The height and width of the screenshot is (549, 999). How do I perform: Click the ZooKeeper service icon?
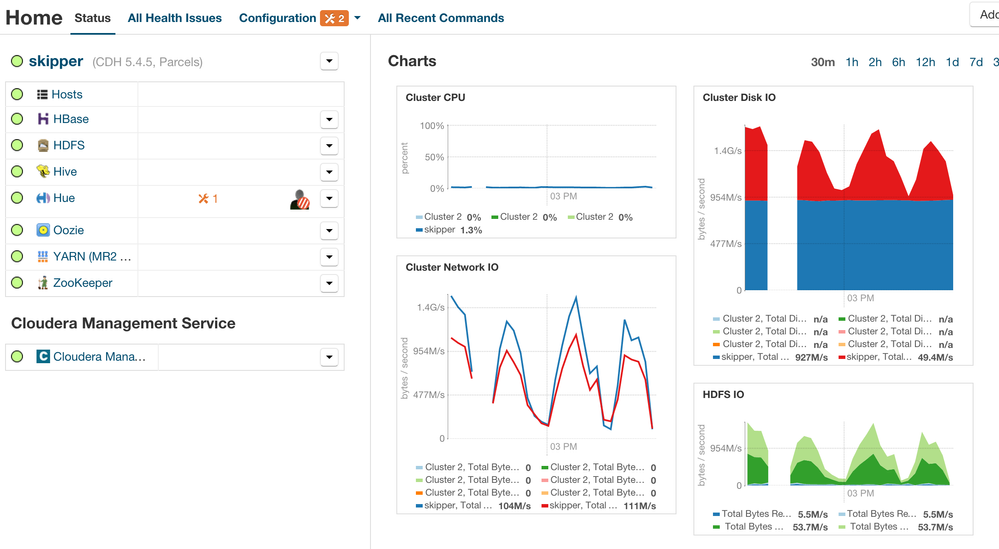pyautogui.click(x=43, y=283)
